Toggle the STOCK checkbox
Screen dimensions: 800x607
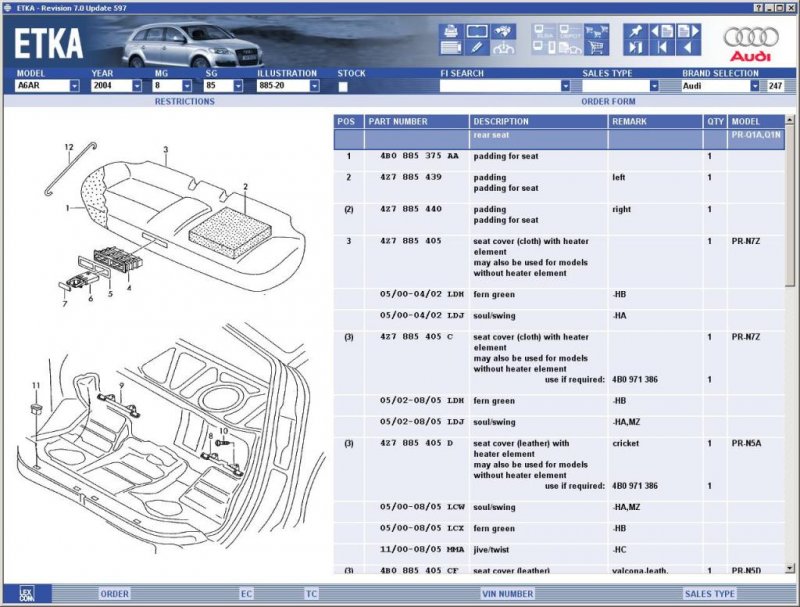(343, 87)
